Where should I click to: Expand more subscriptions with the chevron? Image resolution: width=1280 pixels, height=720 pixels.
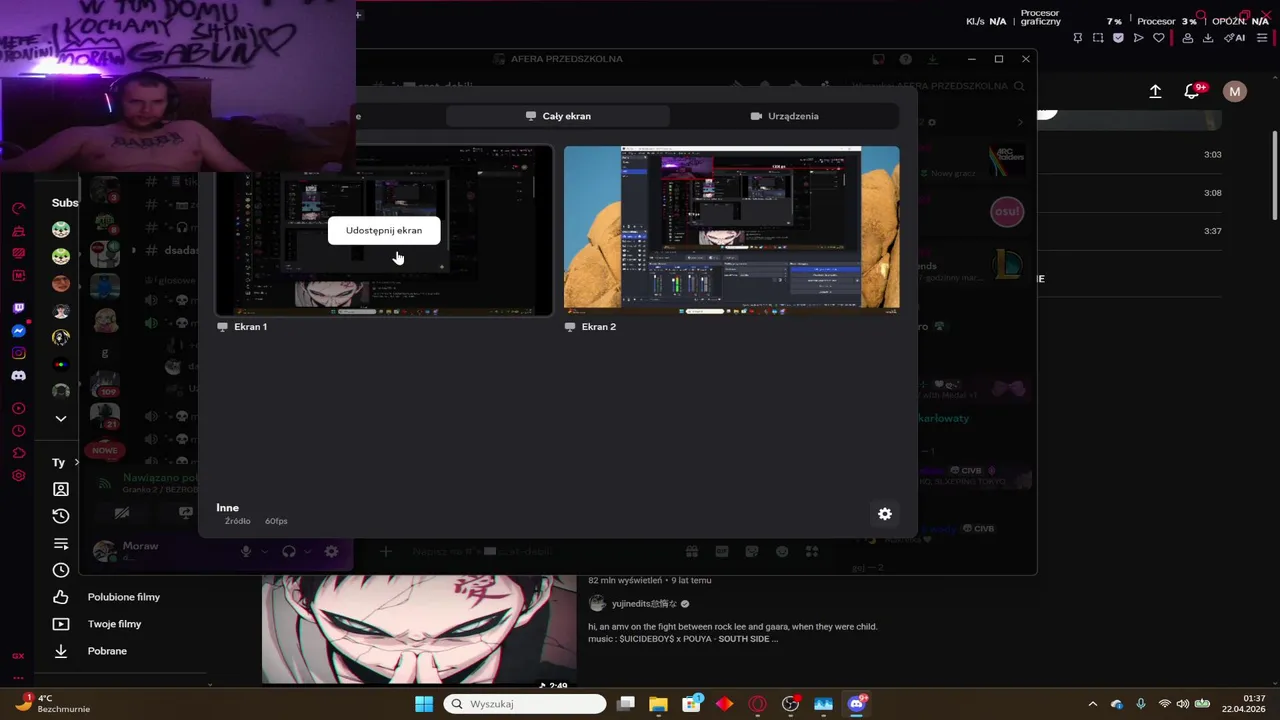coord(61,419)
